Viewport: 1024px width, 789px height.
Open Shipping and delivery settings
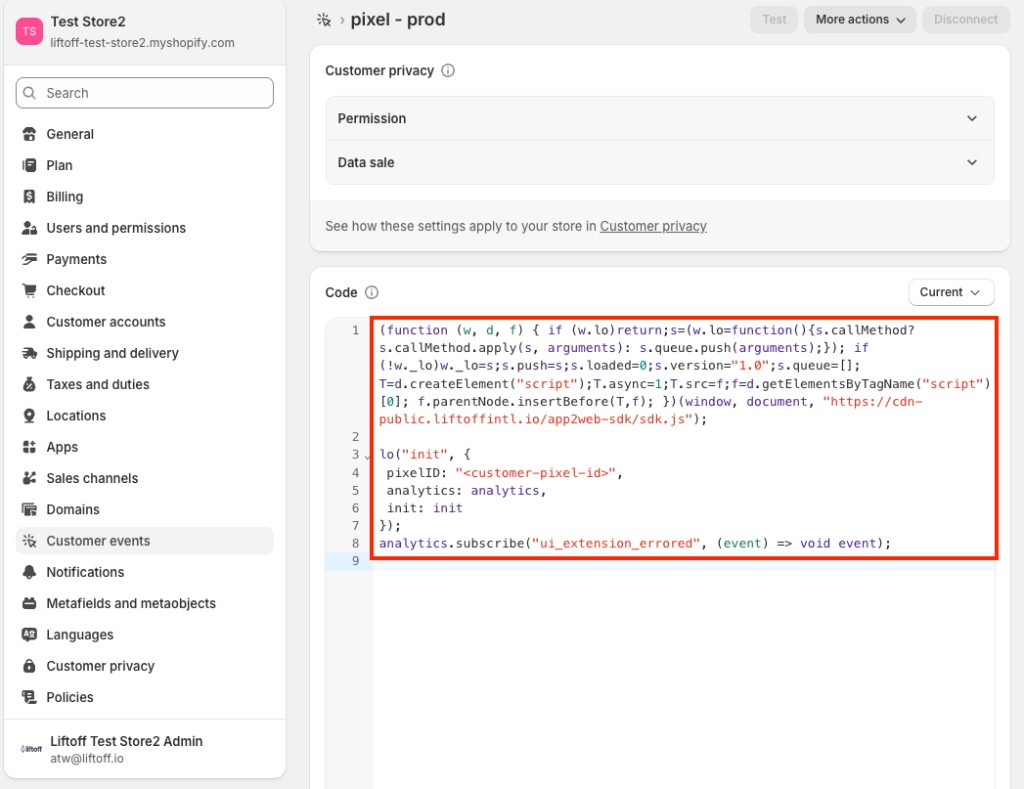click(x=112, y=353)
